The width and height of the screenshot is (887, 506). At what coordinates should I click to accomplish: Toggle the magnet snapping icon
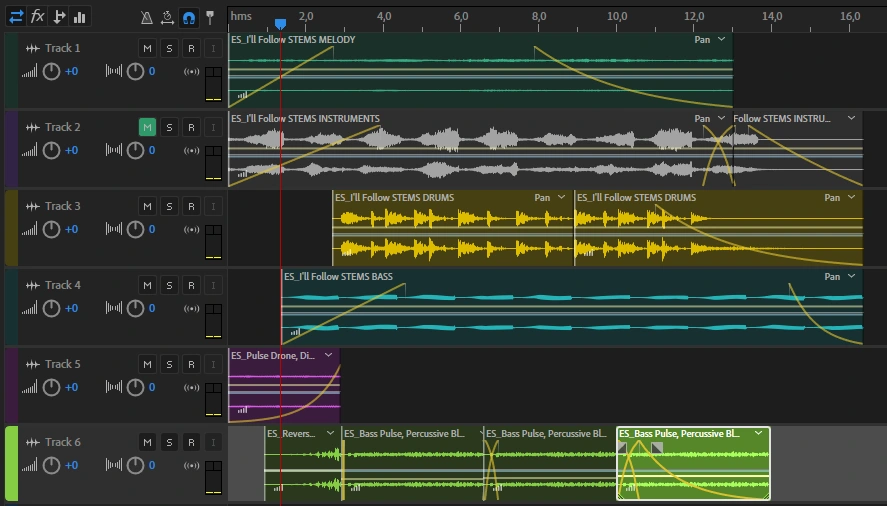click(x=188, y=17)
